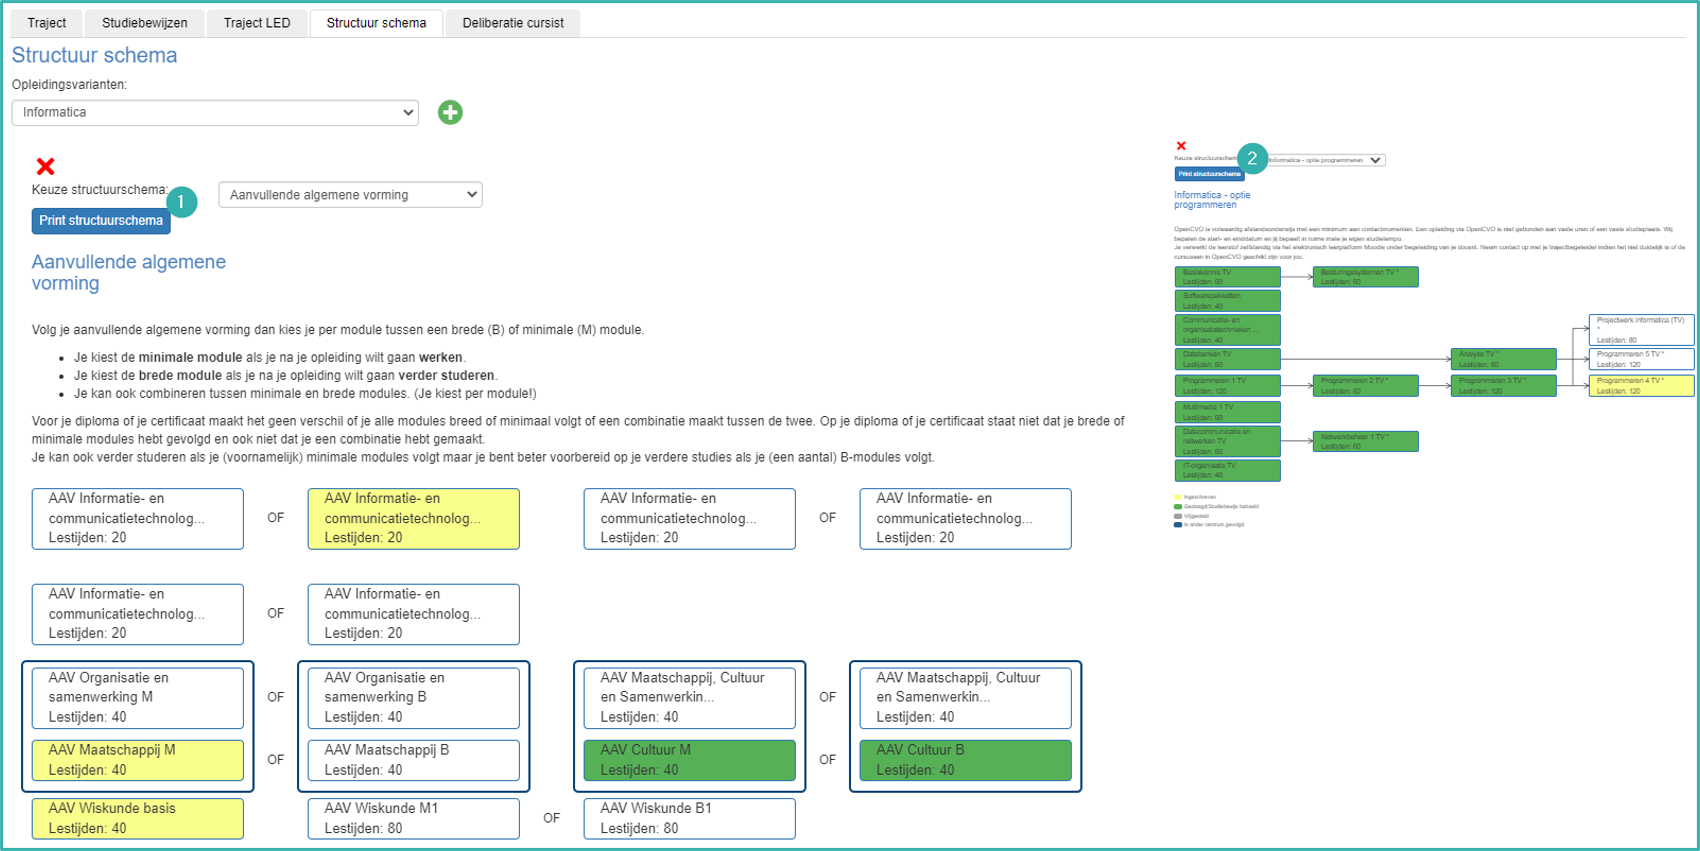Click the Structuur schema page heading

click(x=94, y=56)
